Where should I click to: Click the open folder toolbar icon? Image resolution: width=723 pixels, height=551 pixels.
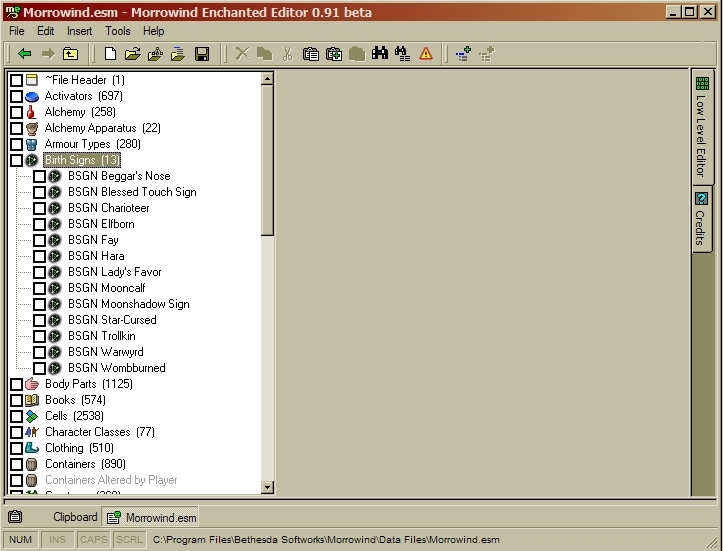(x=132, y=54)
